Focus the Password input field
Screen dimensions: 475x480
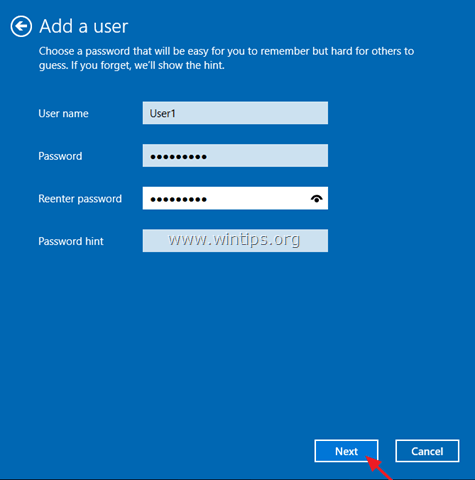[x=235, y=156]
